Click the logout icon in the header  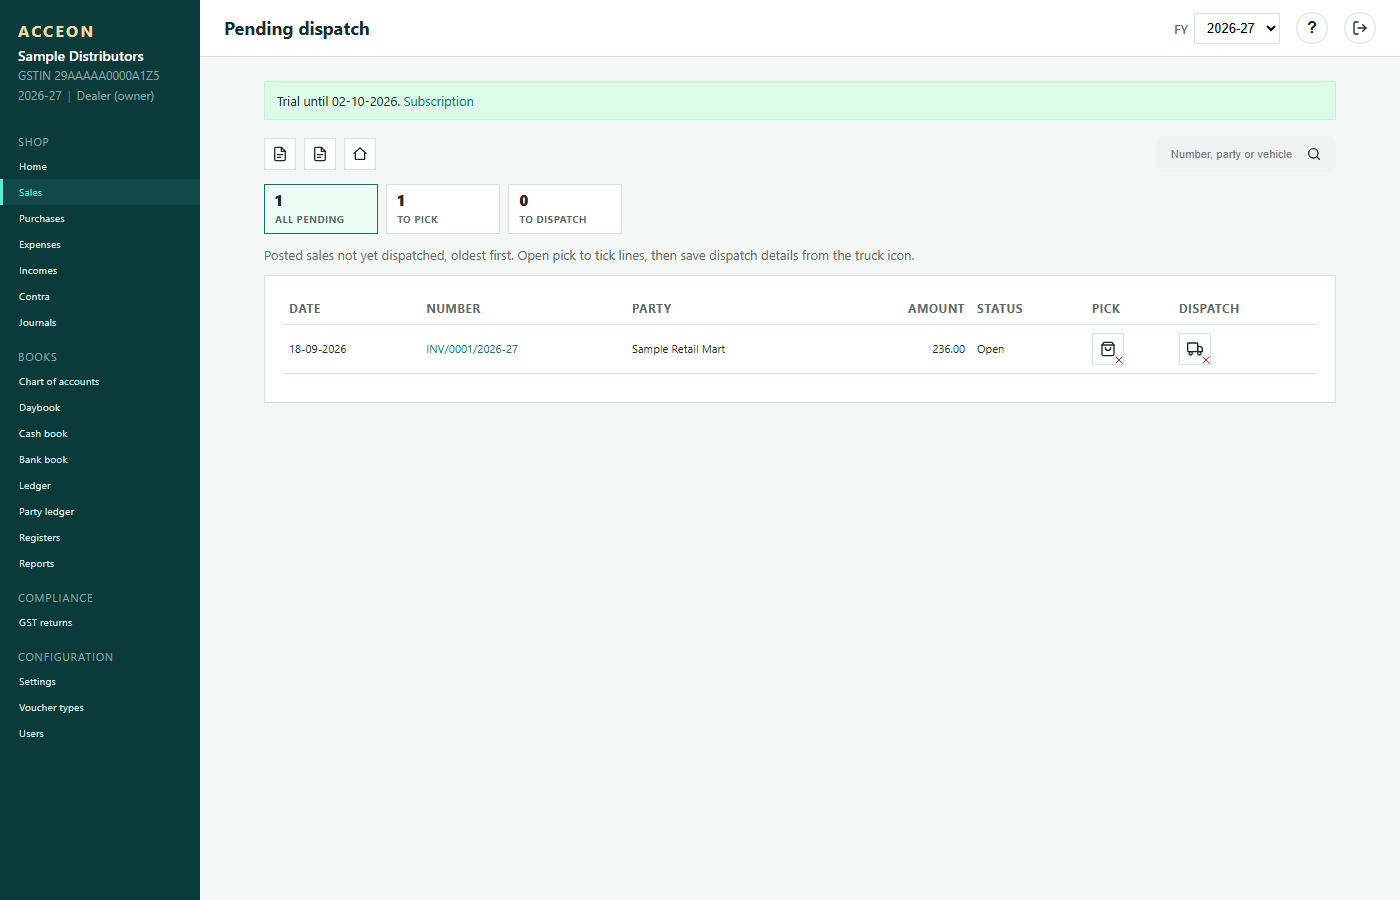[1360, 28]
